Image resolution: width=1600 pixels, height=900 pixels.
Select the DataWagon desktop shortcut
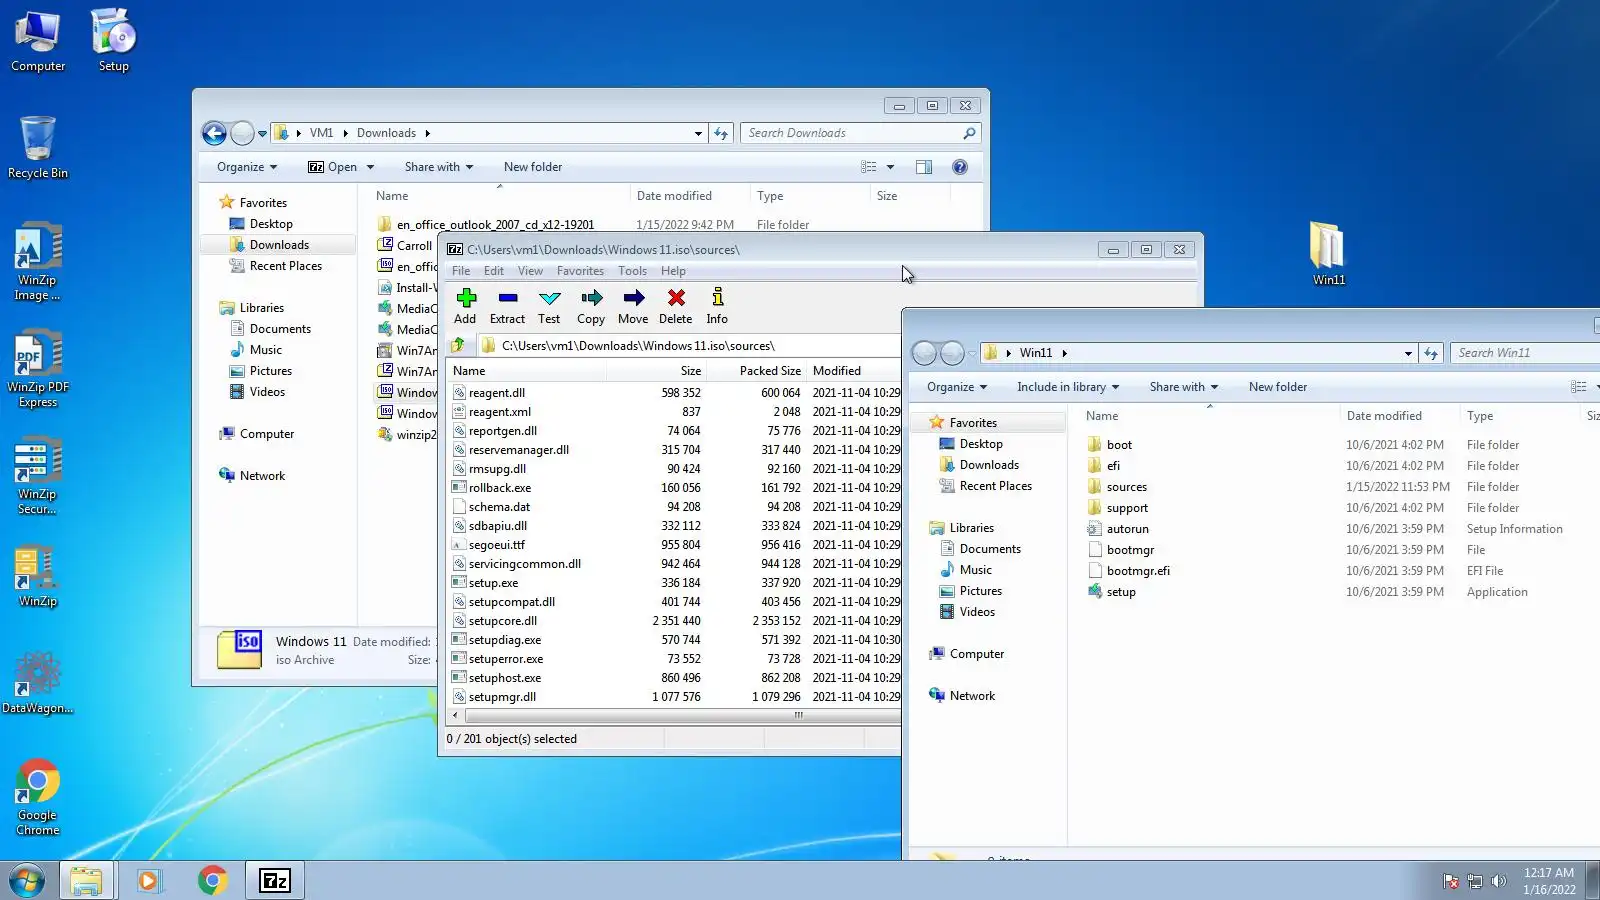click(38, 683)
